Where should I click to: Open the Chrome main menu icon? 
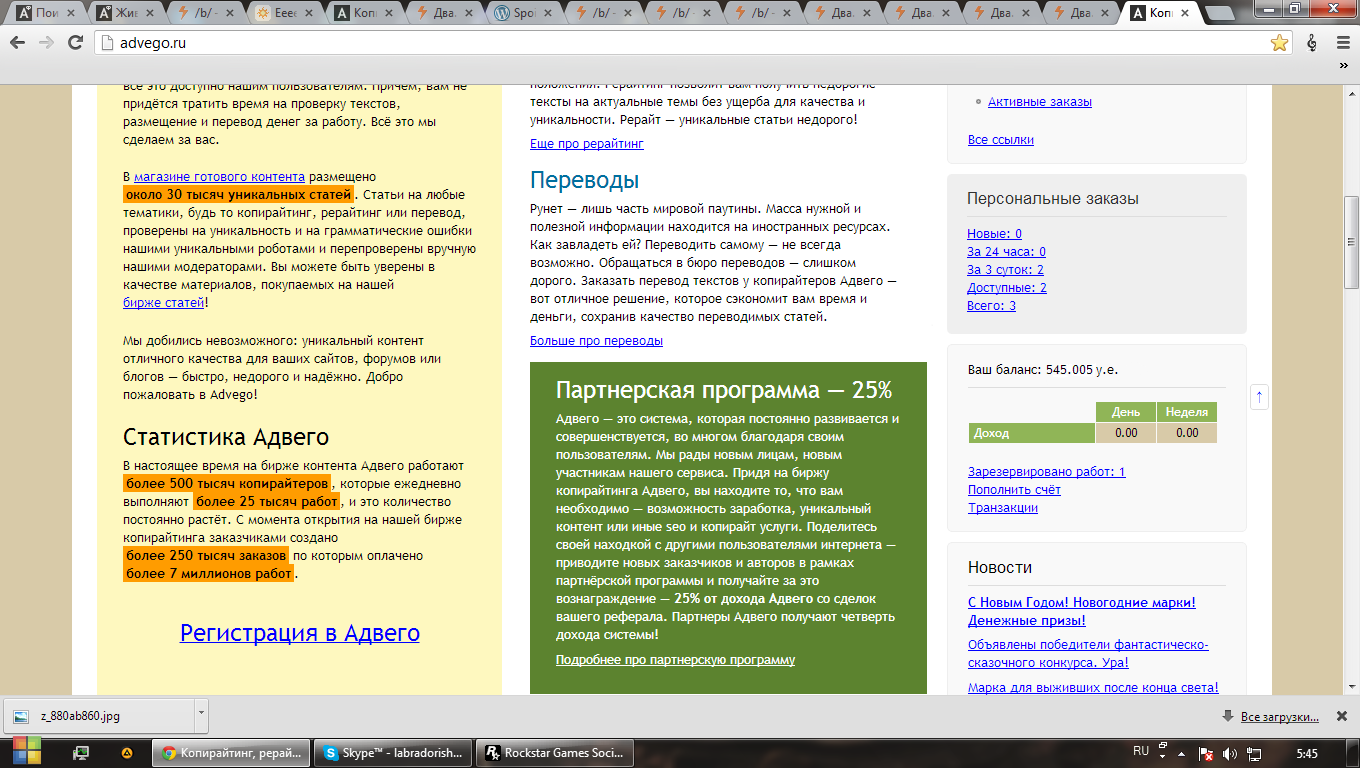click(1343, 43)
